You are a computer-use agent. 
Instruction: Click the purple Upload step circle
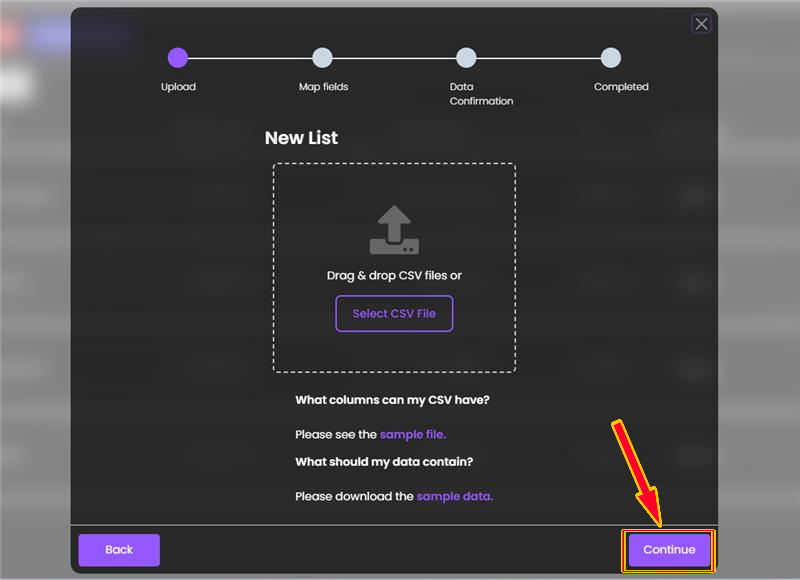(178, 58)
